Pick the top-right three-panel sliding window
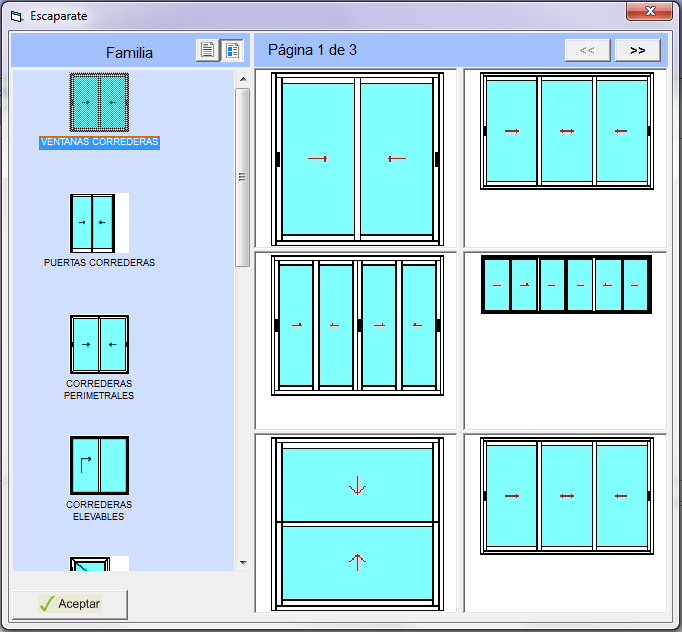This screenshot has width=682, height=632. [x=566, y=130]
